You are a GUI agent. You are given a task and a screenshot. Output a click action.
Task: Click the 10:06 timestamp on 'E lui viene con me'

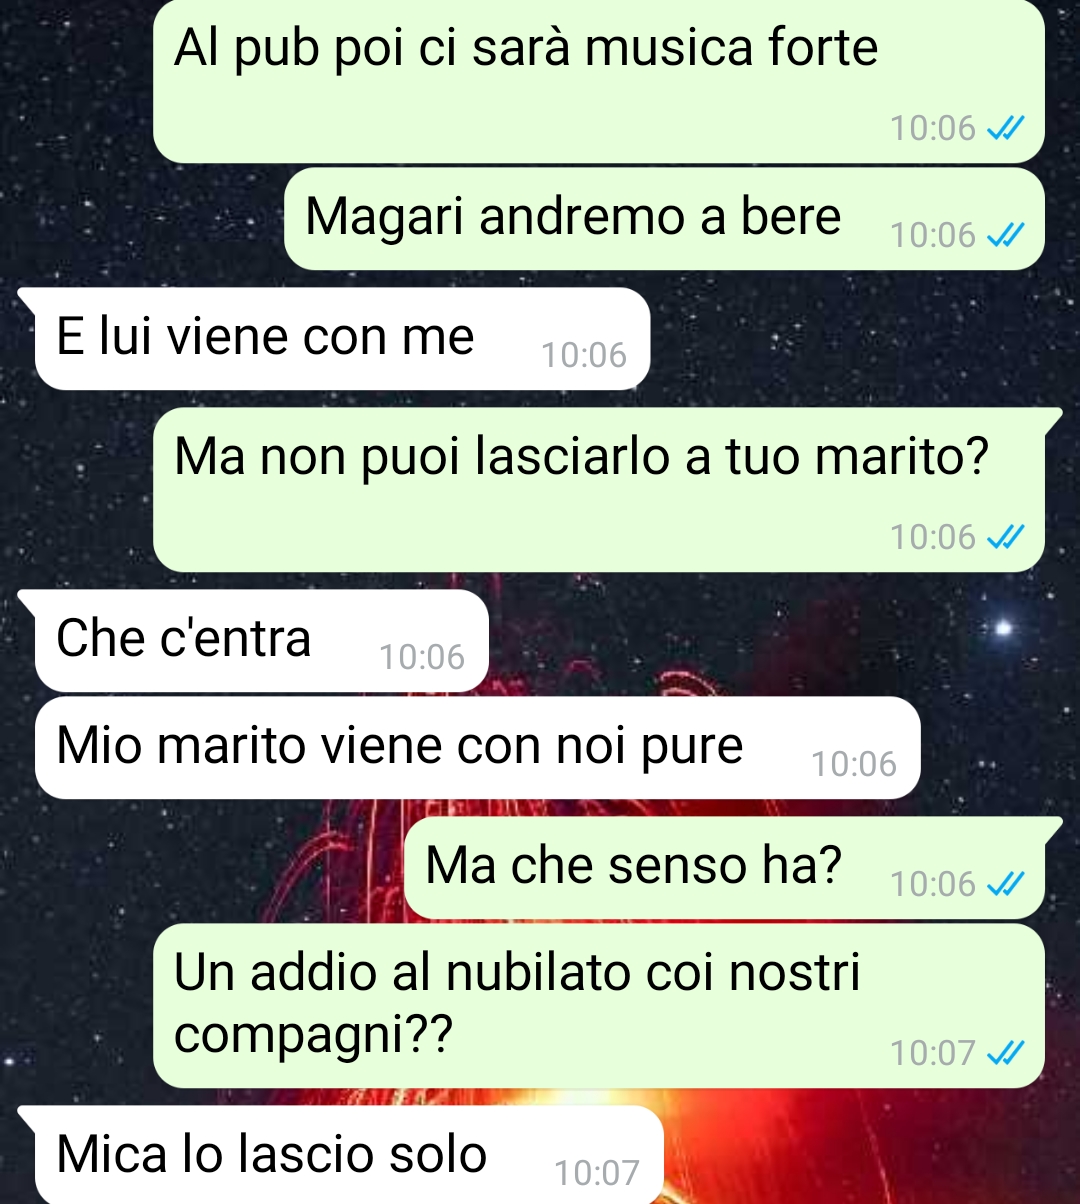[584, 355]
